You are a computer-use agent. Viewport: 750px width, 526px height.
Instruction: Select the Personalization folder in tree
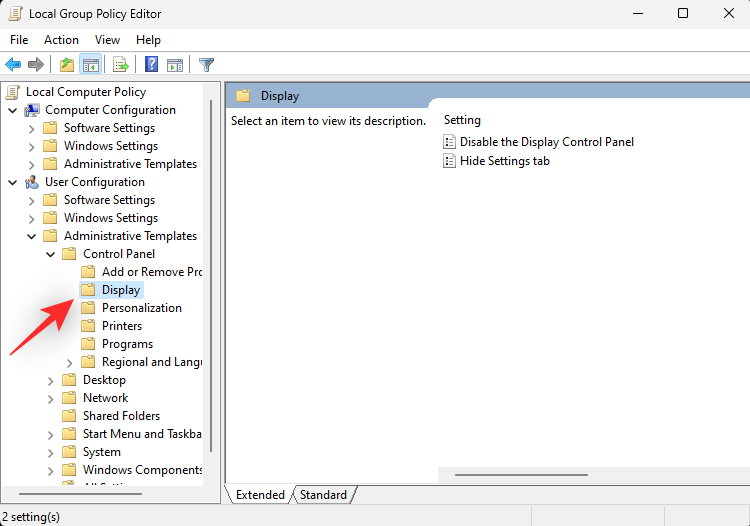click(x=141, y=308)
